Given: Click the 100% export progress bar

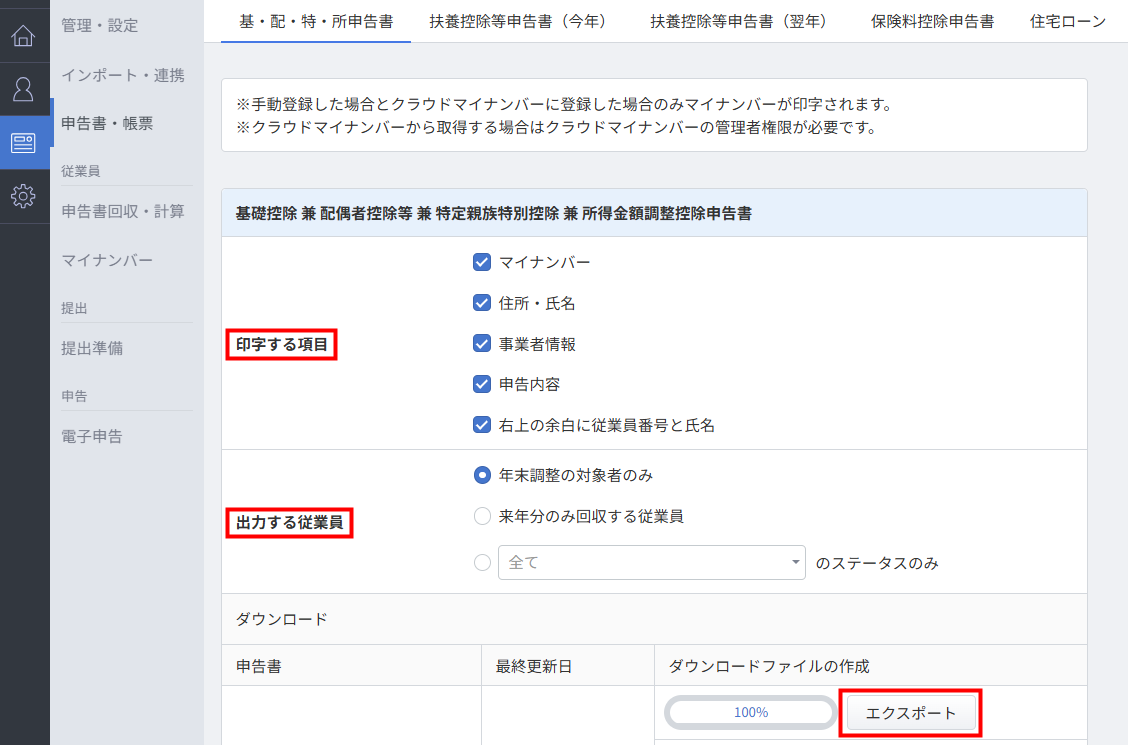Looking at the screenshot, I should click(750, 713).
